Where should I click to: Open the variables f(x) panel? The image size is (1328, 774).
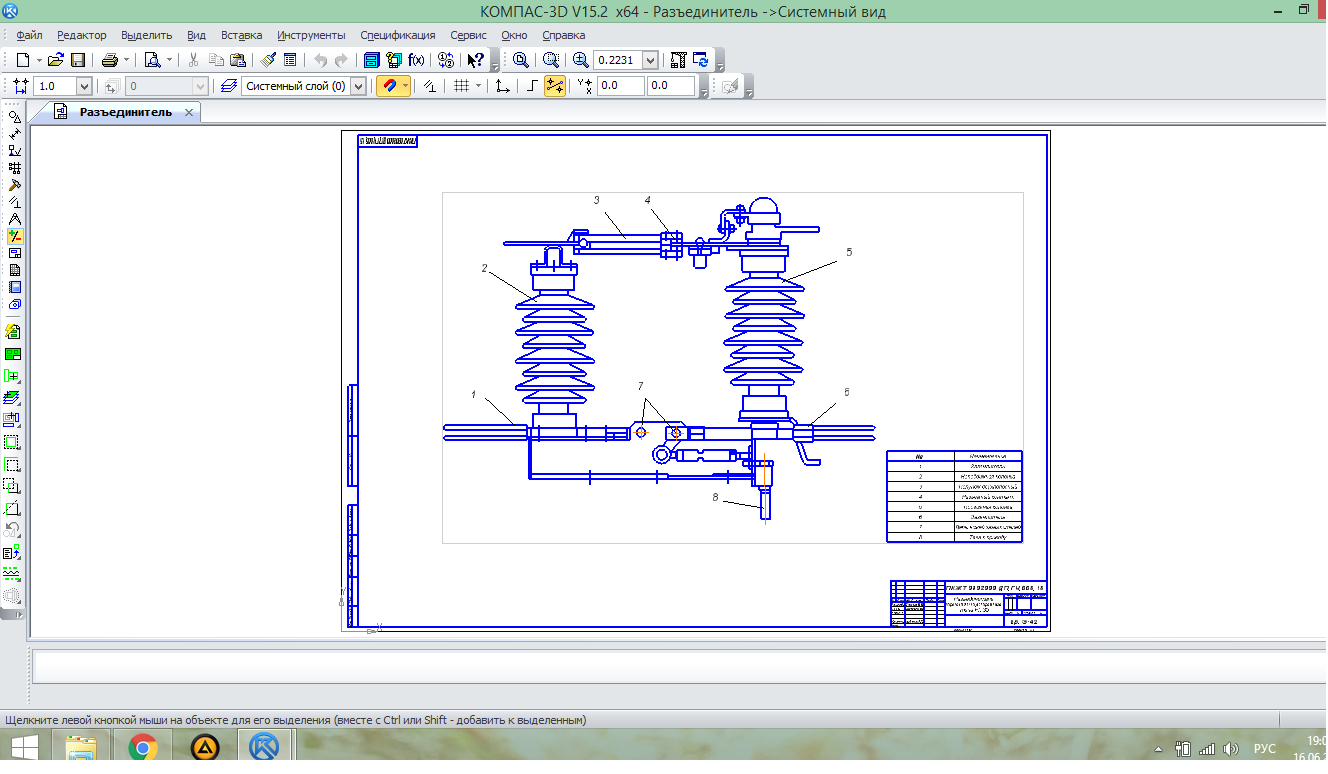click(416, 60)
